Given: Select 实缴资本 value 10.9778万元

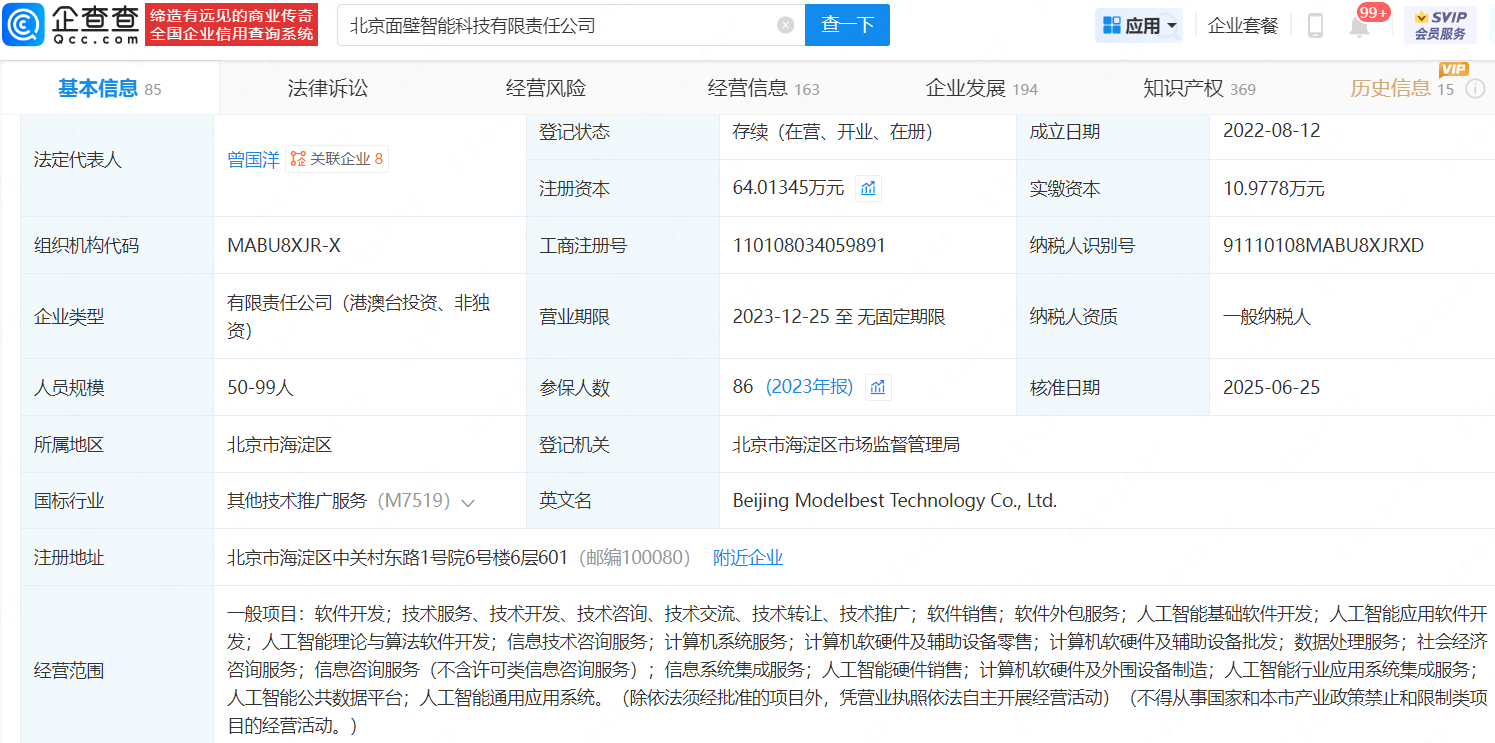Looking at the screenshot, I should (x=1273, y=188).
